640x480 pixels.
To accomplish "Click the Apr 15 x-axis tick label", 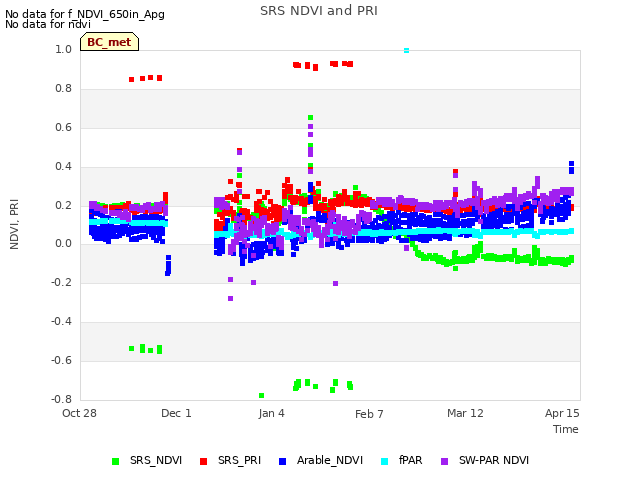I will 562,413.
